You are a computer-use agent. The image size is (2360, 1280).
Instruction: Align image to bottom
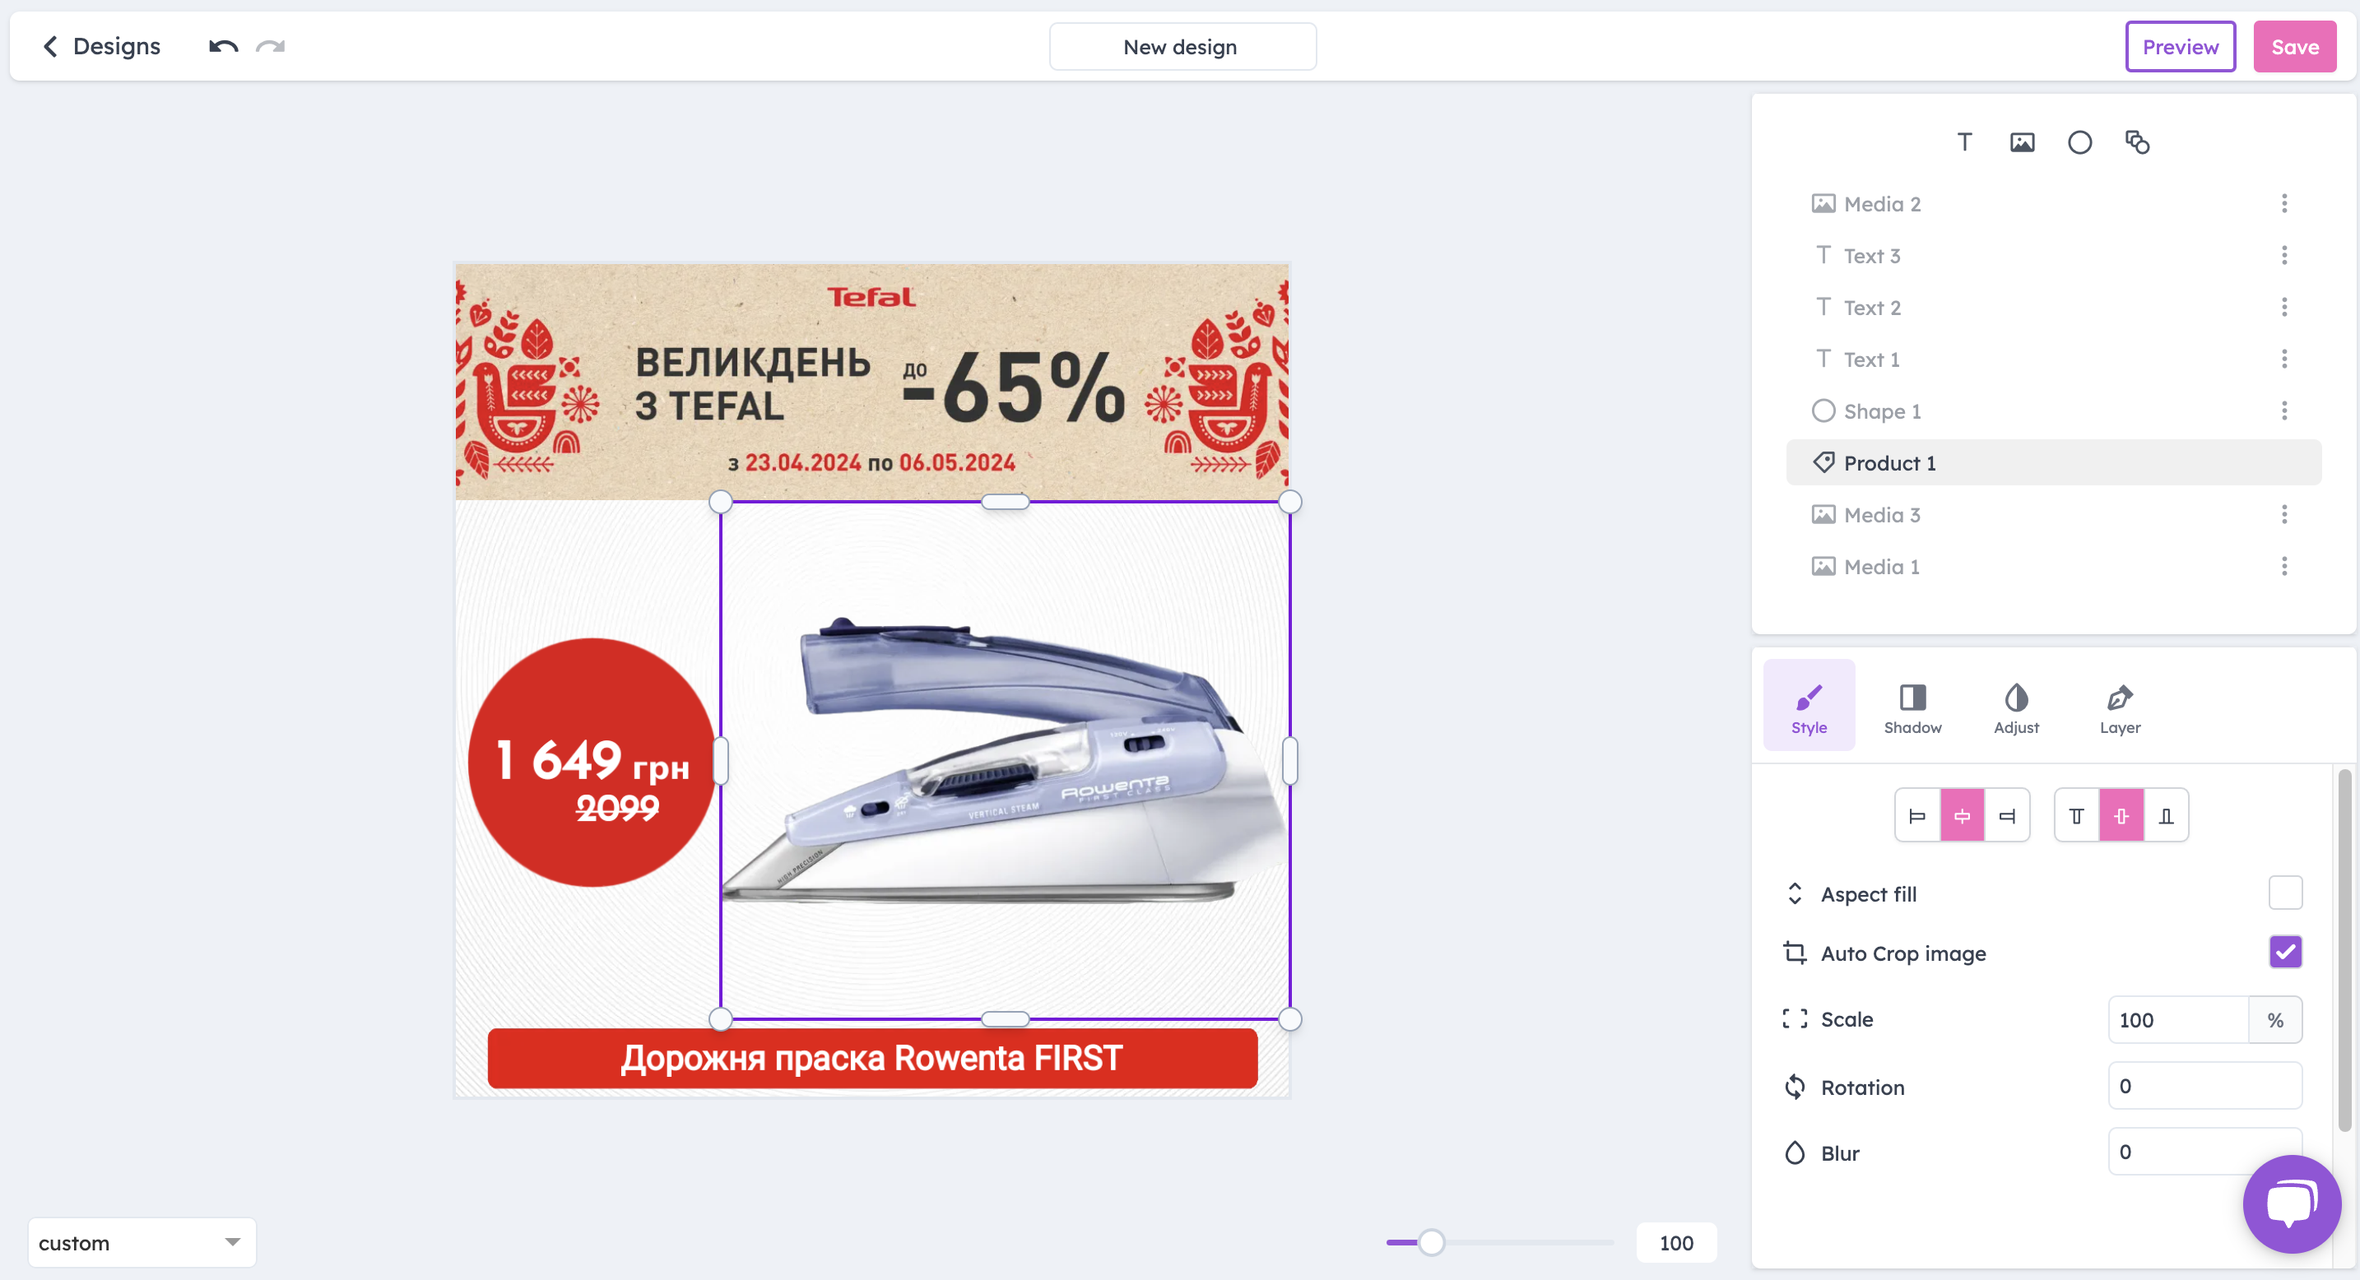[2166, 816]
